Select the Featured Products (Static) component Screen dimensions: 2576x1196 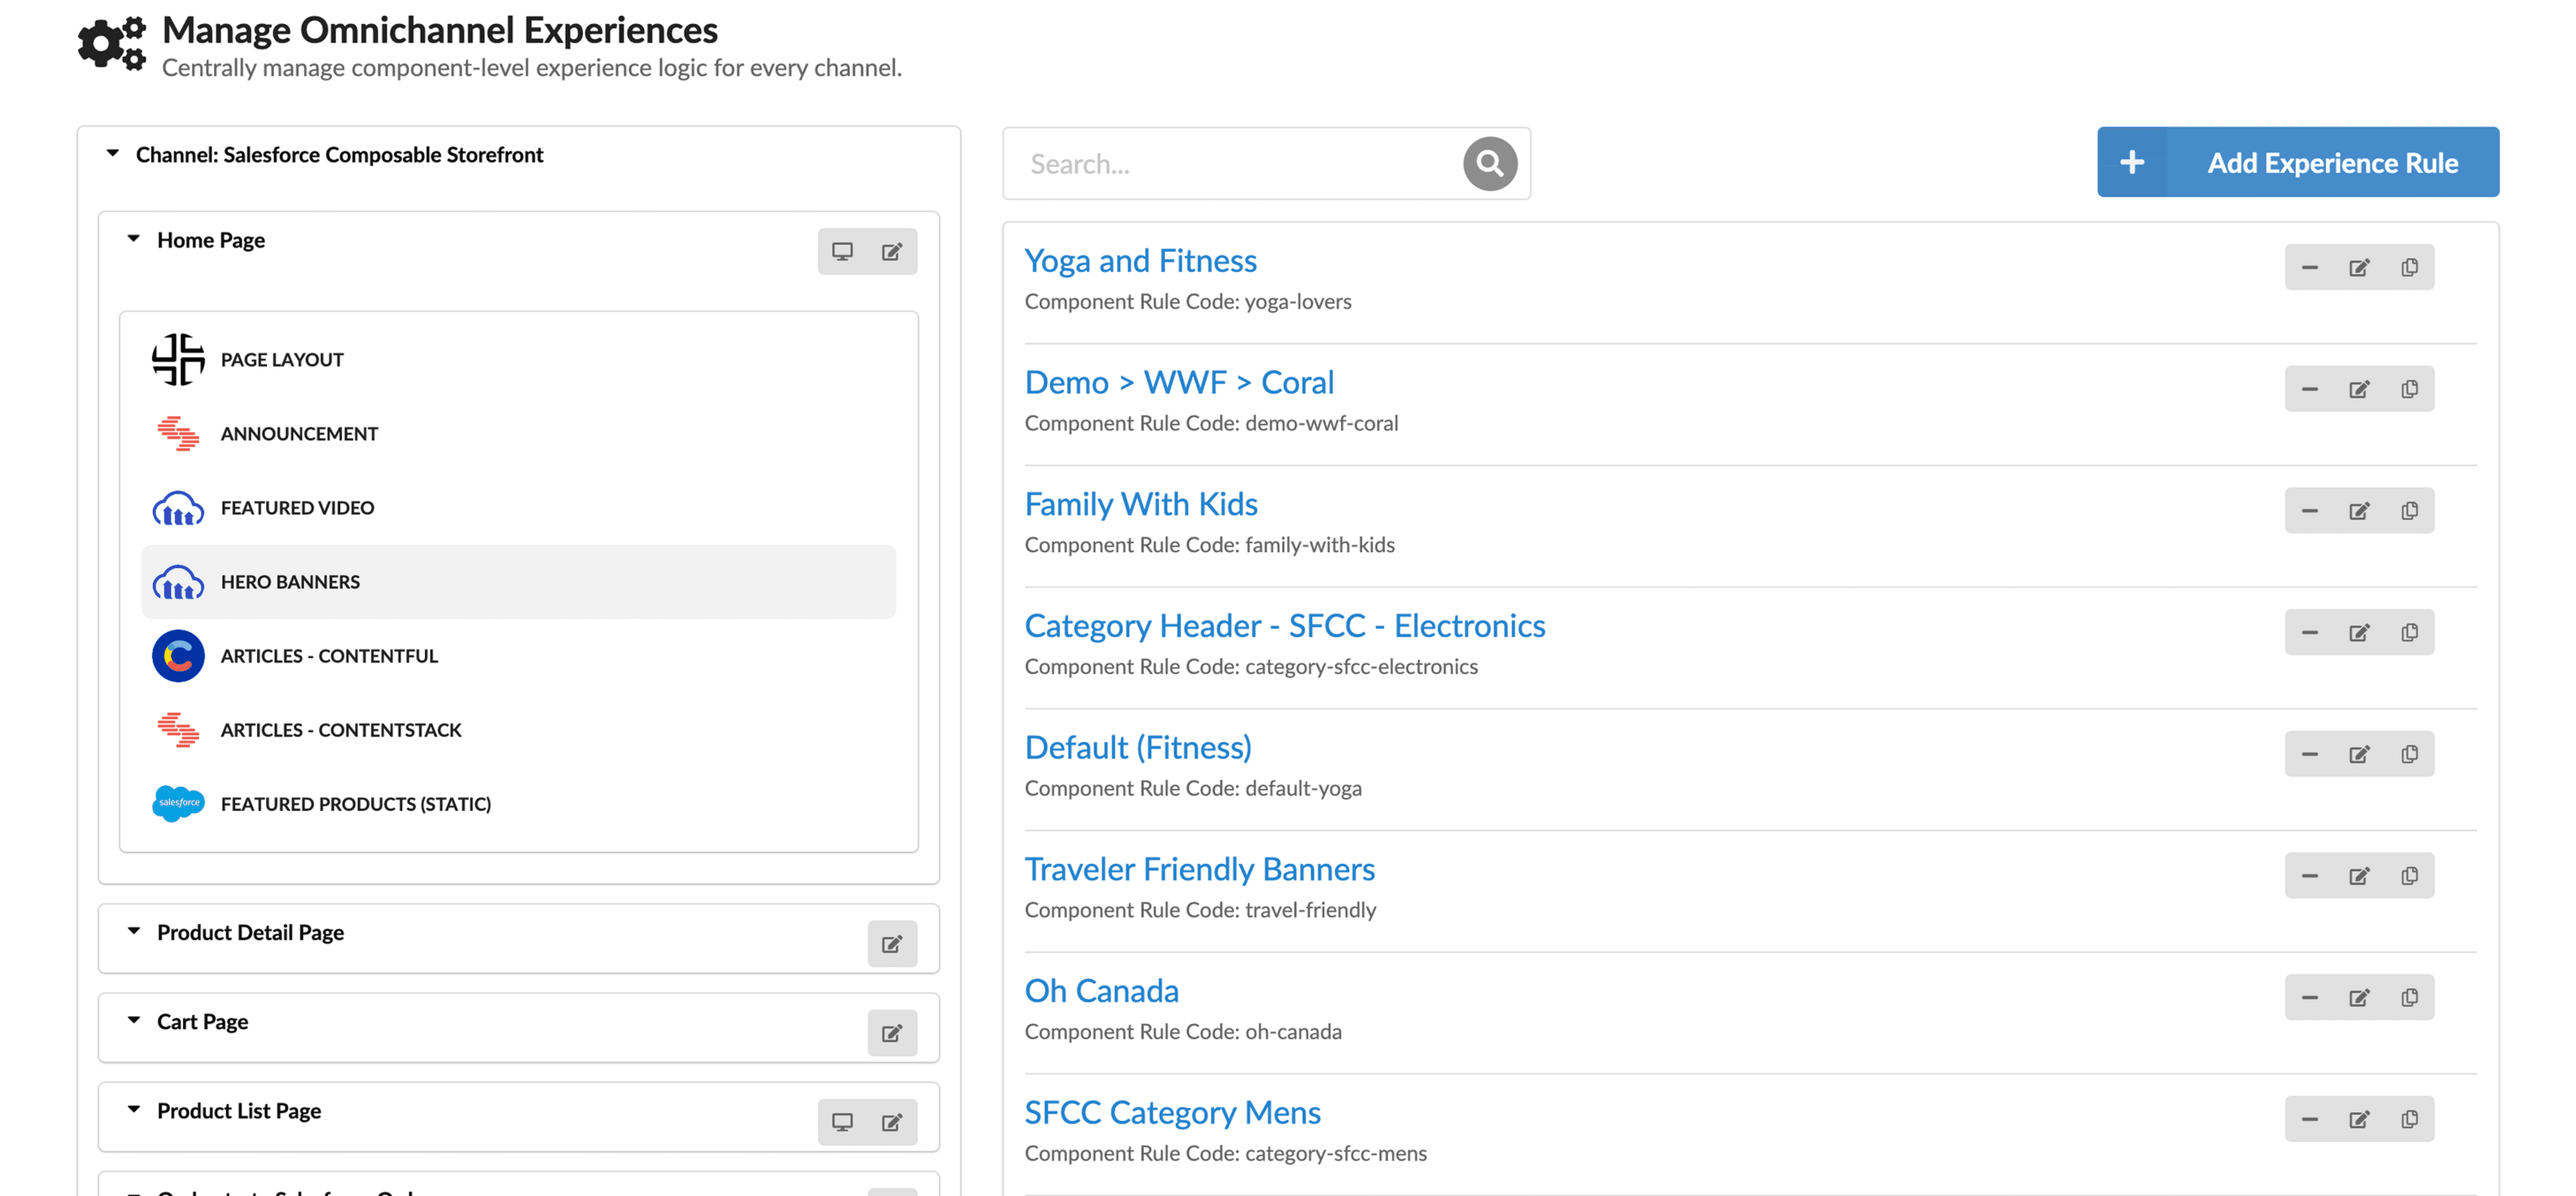coord(518,803)
